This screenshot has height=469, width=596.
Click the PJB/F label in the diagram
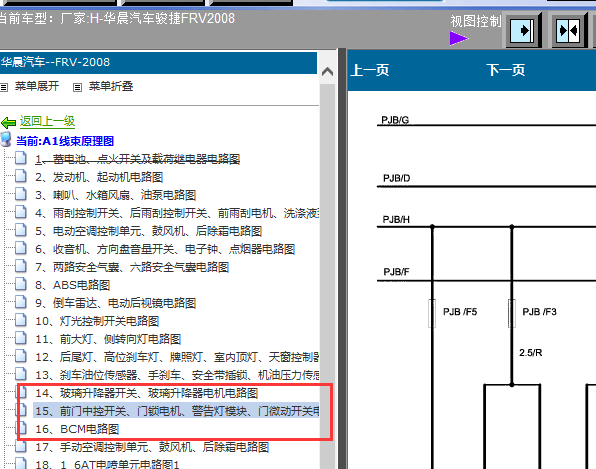tap(396, 272)
